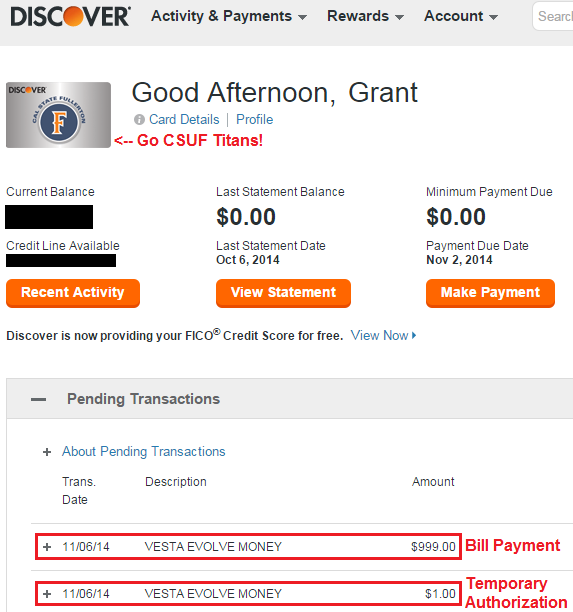573x612 pixels.
Task: Collapse the Pending Transactions section
Action: click(x=39, y=399)
